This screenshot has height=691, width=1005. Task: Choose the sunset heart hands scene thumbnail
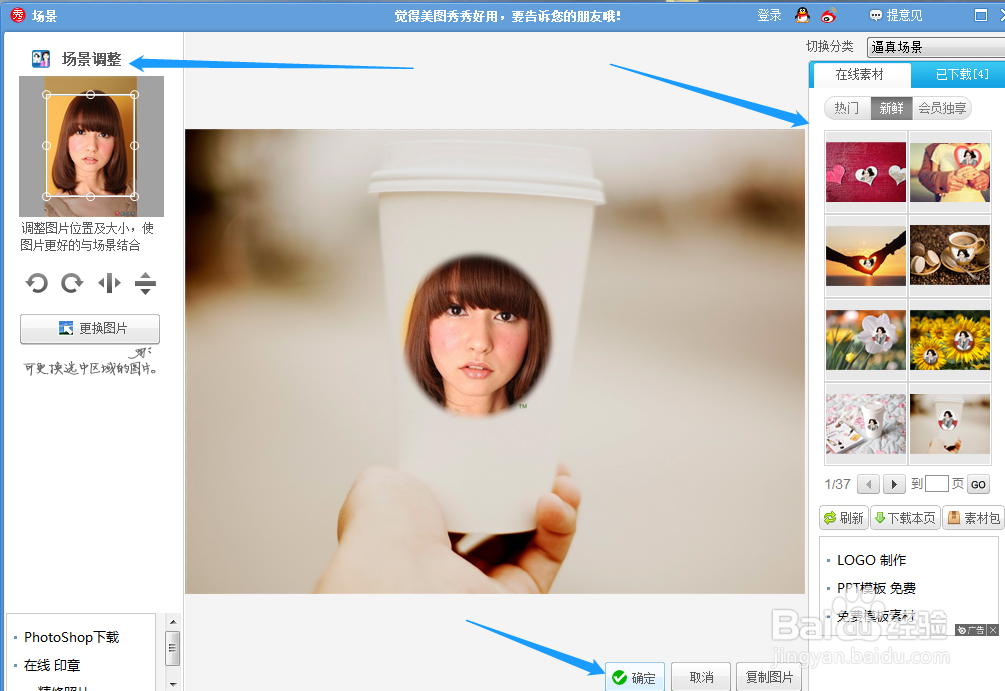tap(866, 255)
